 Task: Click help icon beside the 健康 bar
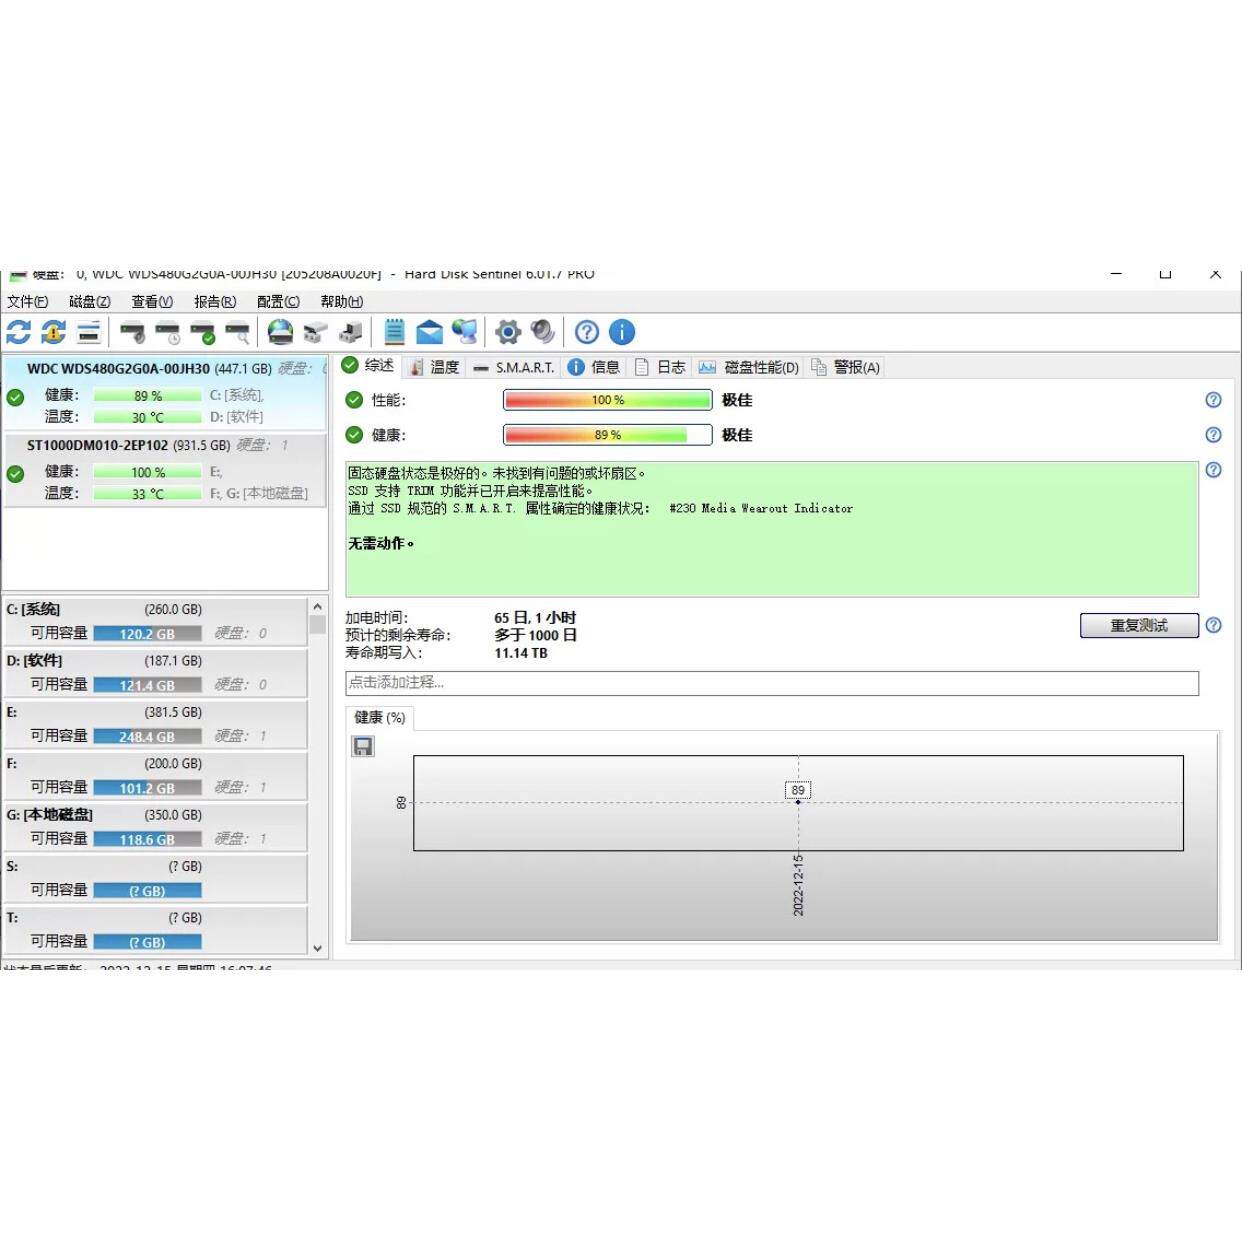point(1213,435)
